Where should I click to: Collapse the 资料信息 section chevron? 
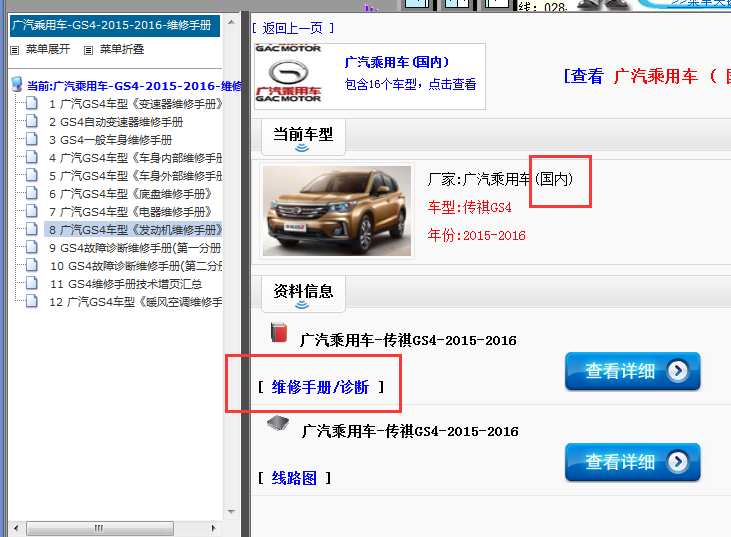[x=302, y=305]
